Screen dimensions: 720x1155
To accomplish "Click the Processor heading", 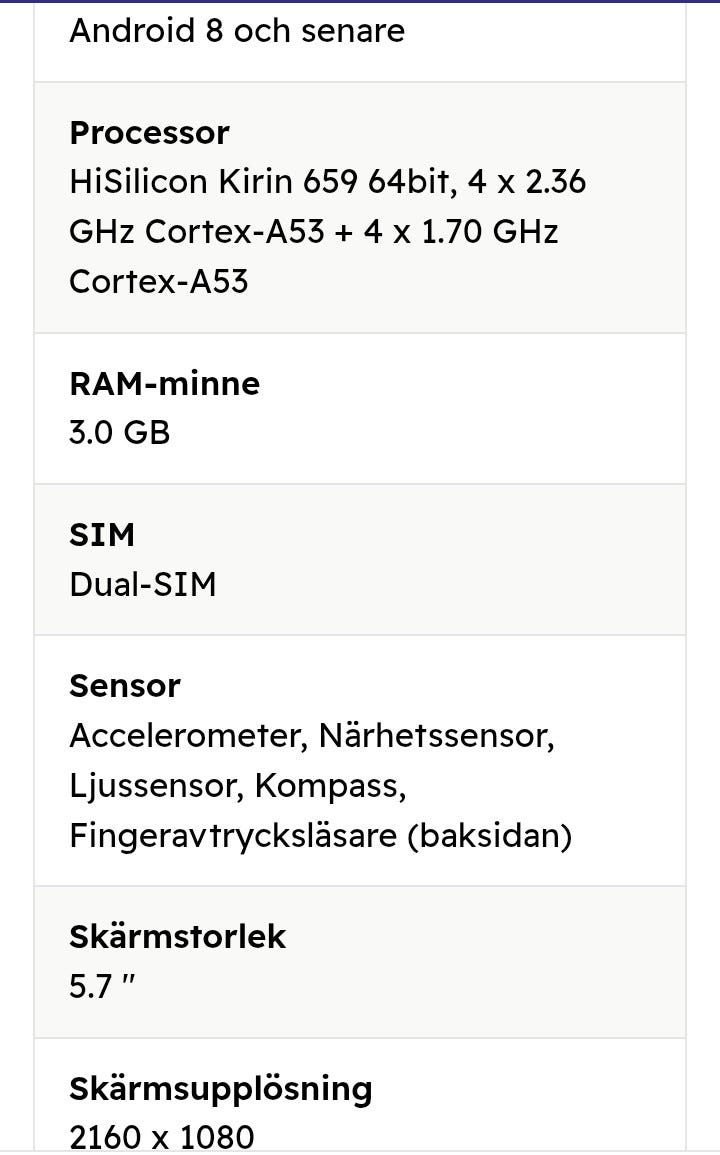I will coord(149,133).
